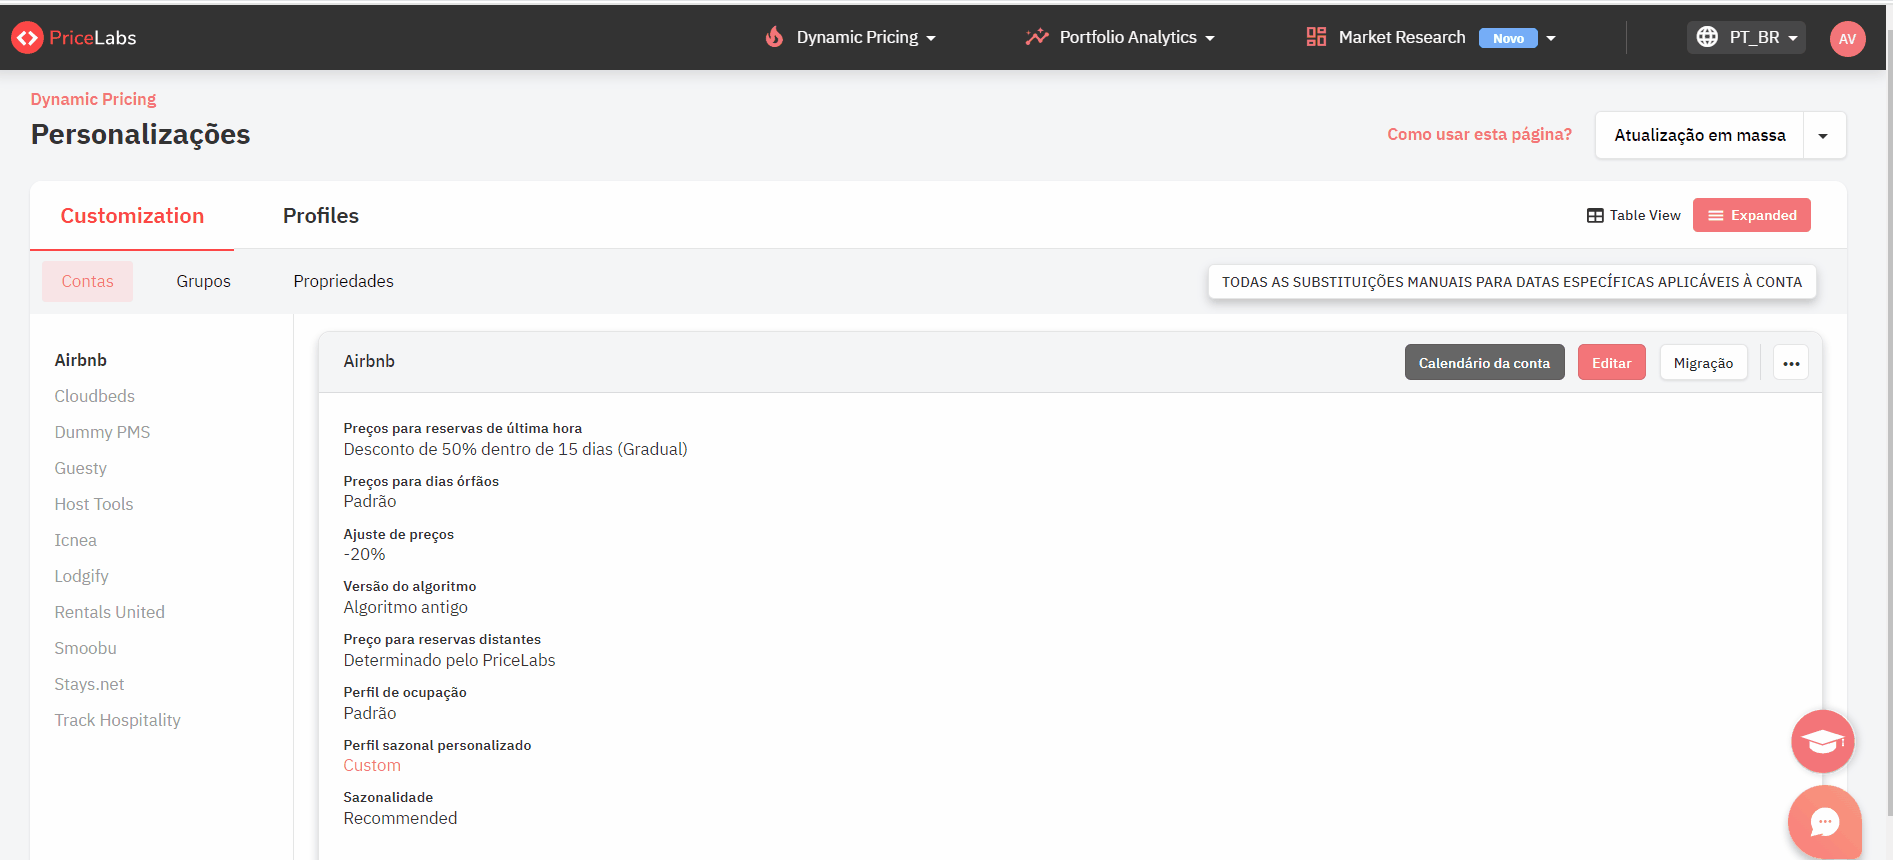The width and height of the screenshot is (1893, 860).
Task: Open the chat support bubble
Action: click(1824, 822)
